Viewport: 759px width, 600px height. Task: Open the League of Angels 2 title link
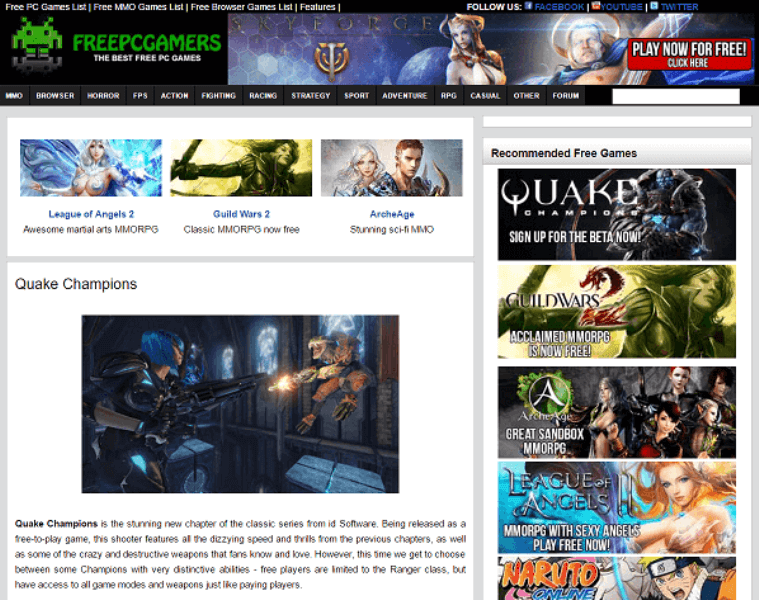pos(91,214)
